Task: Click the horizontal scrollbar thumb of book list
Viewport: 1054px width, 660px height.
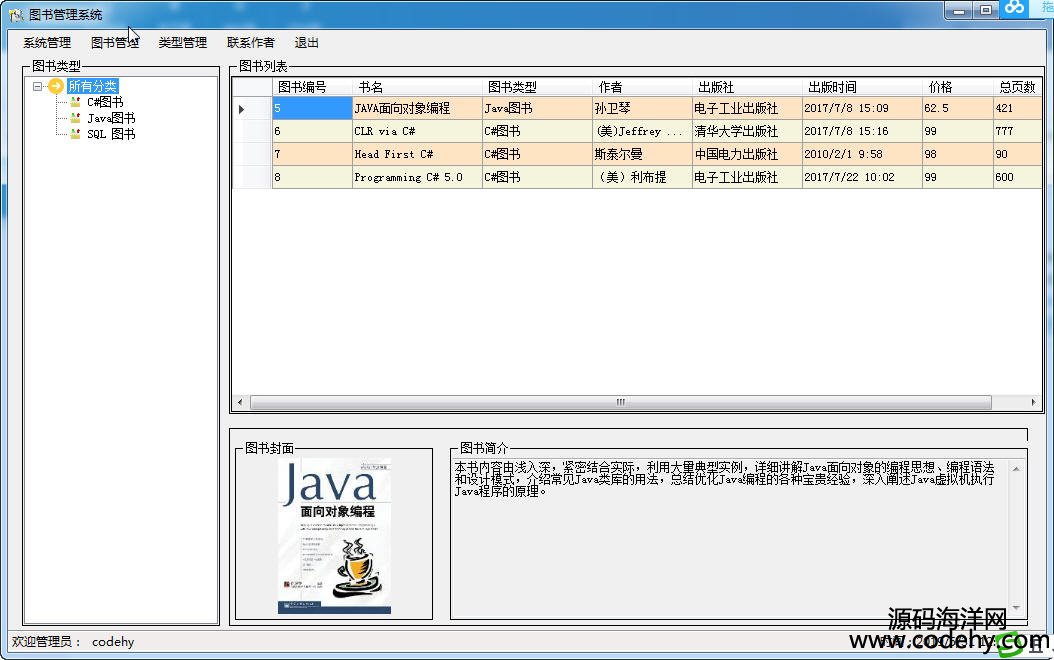Action: 620,402
